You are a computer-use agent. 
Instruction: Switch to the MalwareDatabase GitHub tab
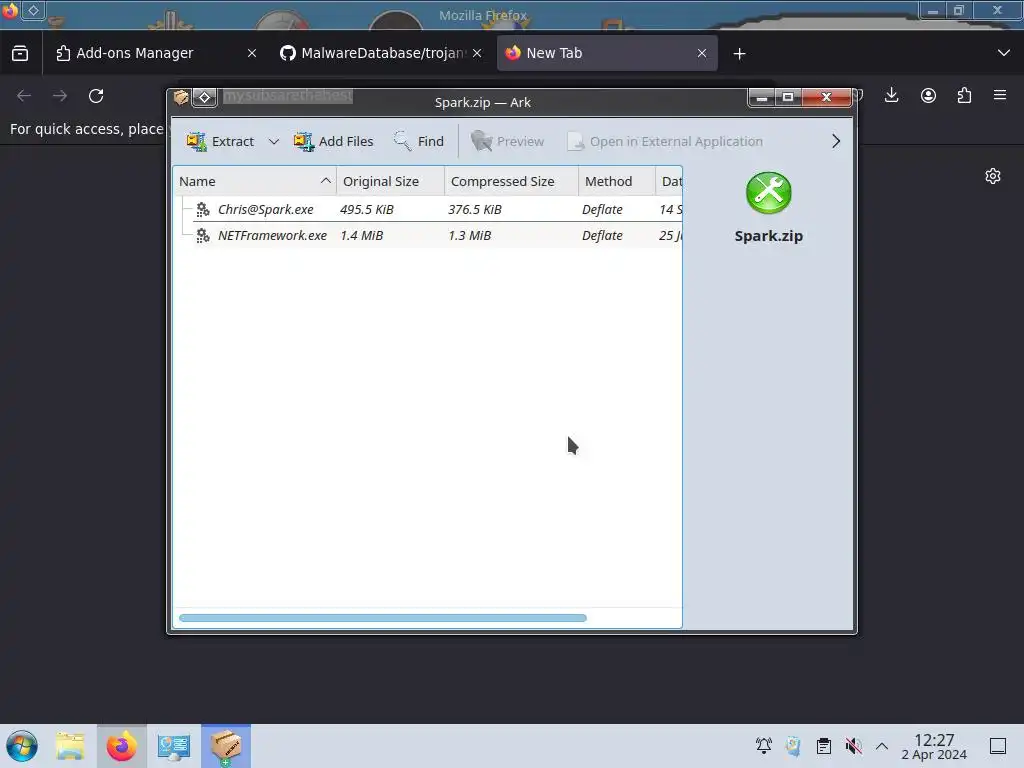[x=382, y=53]
